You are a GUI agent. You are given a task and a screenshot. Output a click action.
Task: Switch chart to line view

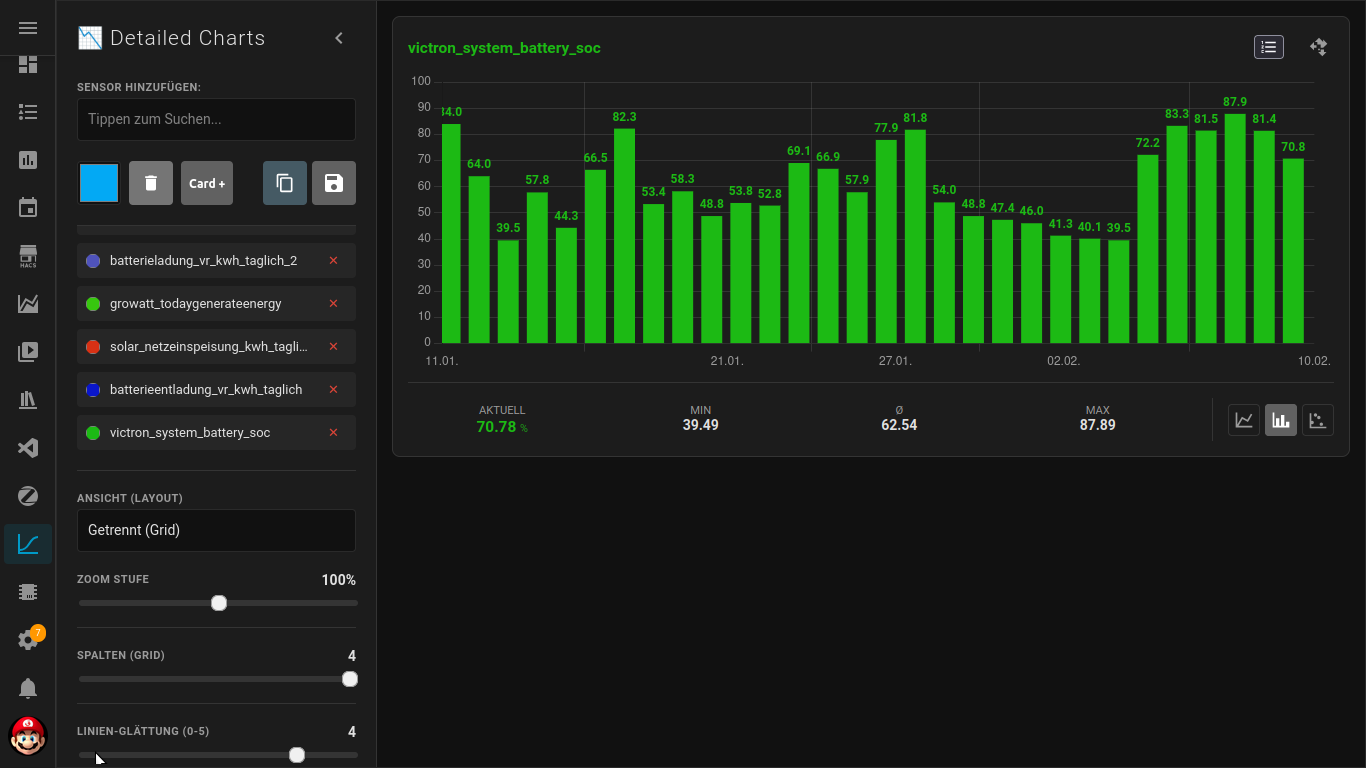click(1244, 420)
